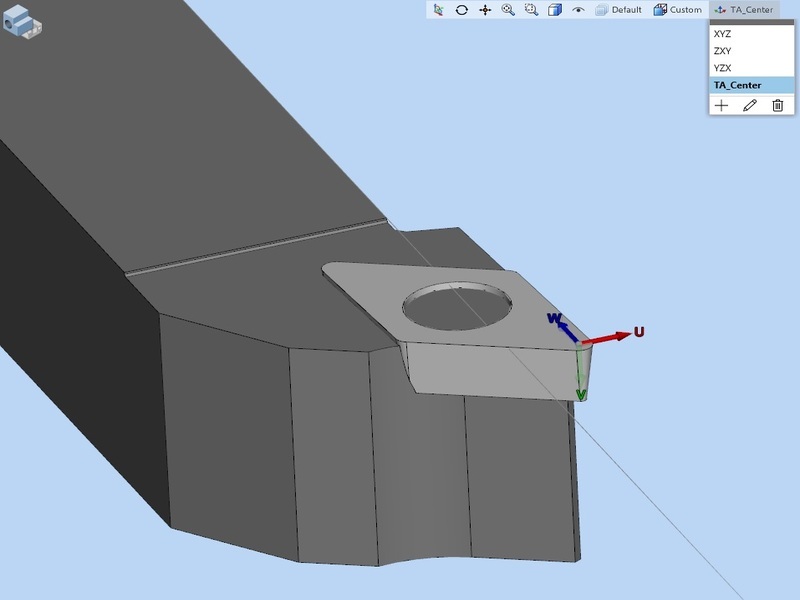
Task: Select the zoom window tool
Action: pos(531,10)
